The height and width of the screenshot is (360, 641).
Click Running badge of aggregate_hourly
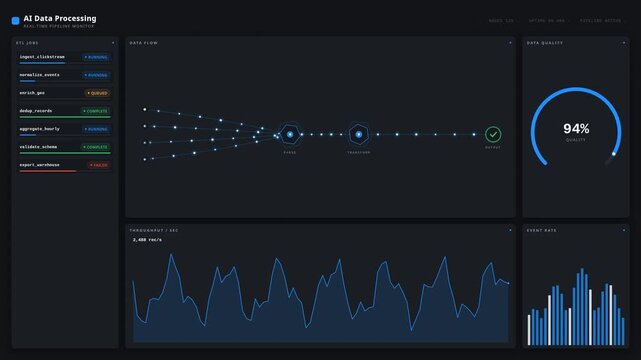coord(96,129)
